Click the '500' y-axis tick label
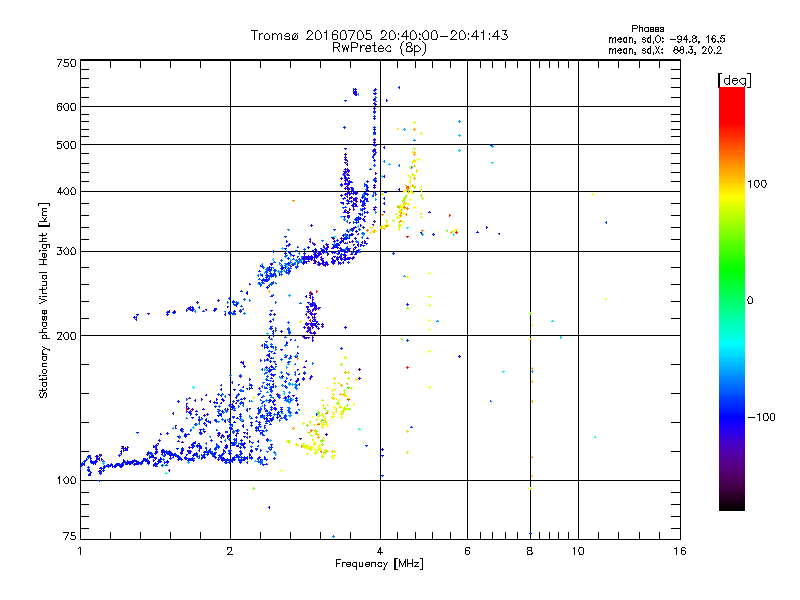The height and width of the screenshot is (600, 800). (66, 145)
